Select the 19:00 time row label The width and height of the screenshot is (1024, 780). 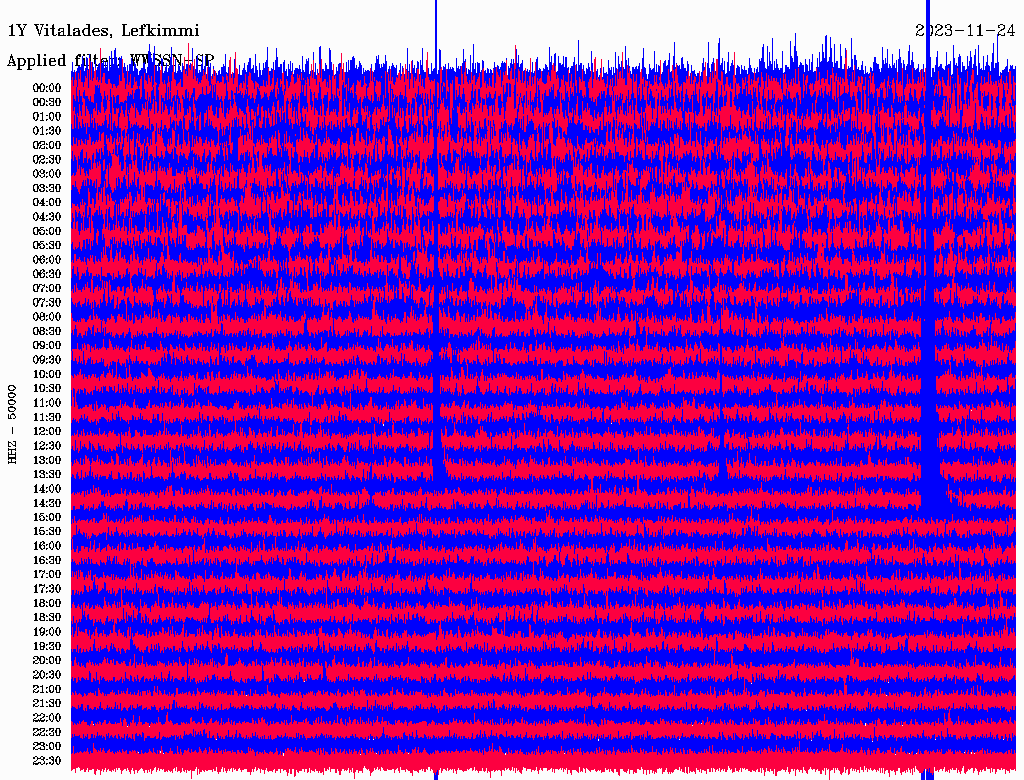(x=47, y=632)
